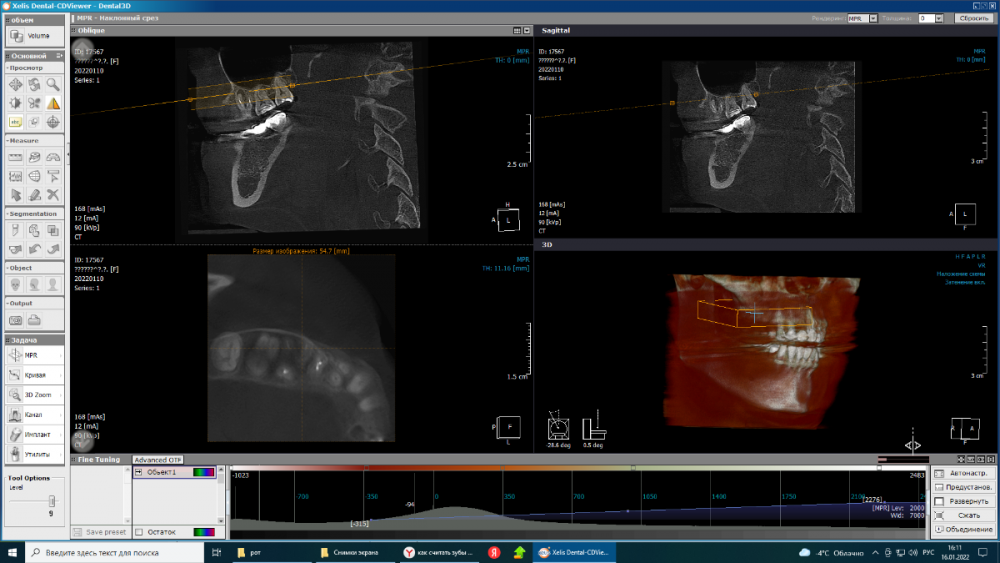Adjust the Level slider in Tool Options
This screenshot has width=1000, height=563.
click(50, 499)
